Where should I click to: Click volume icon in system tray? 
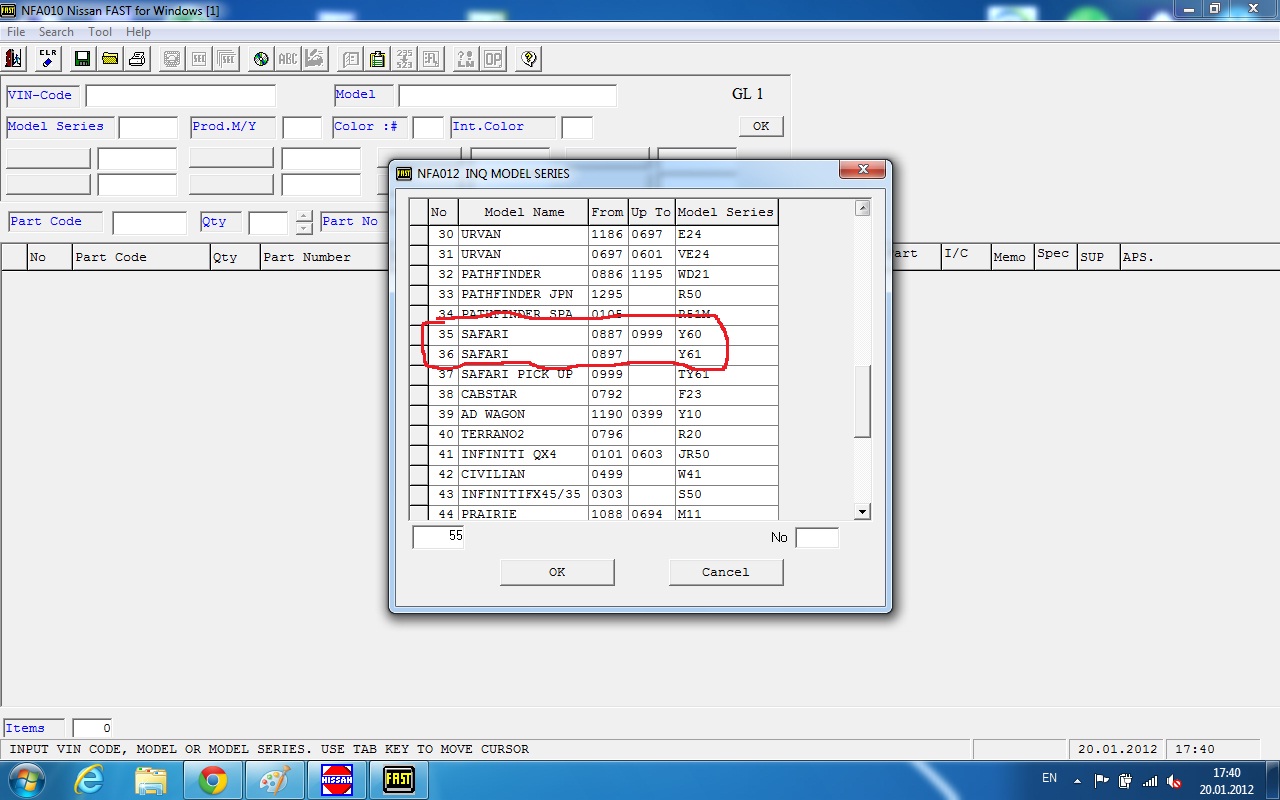[x=1175, y=780]
